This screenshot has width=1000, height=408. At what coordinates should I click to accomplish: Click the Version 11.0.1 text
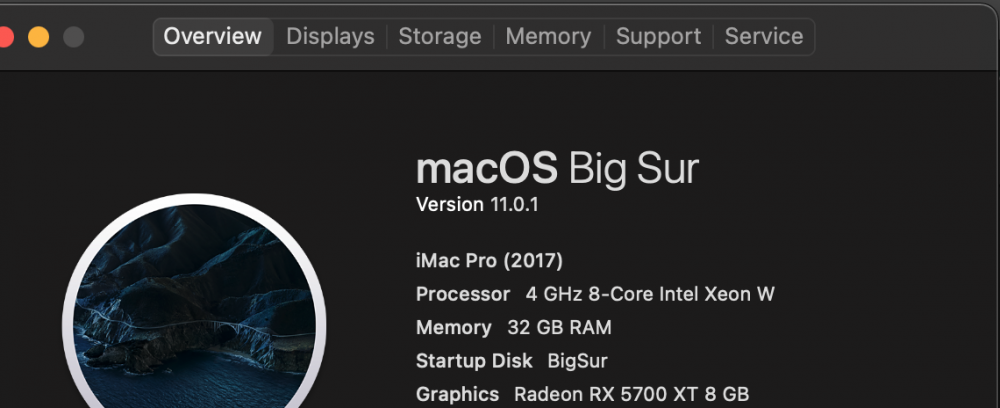tap(477, 205)
